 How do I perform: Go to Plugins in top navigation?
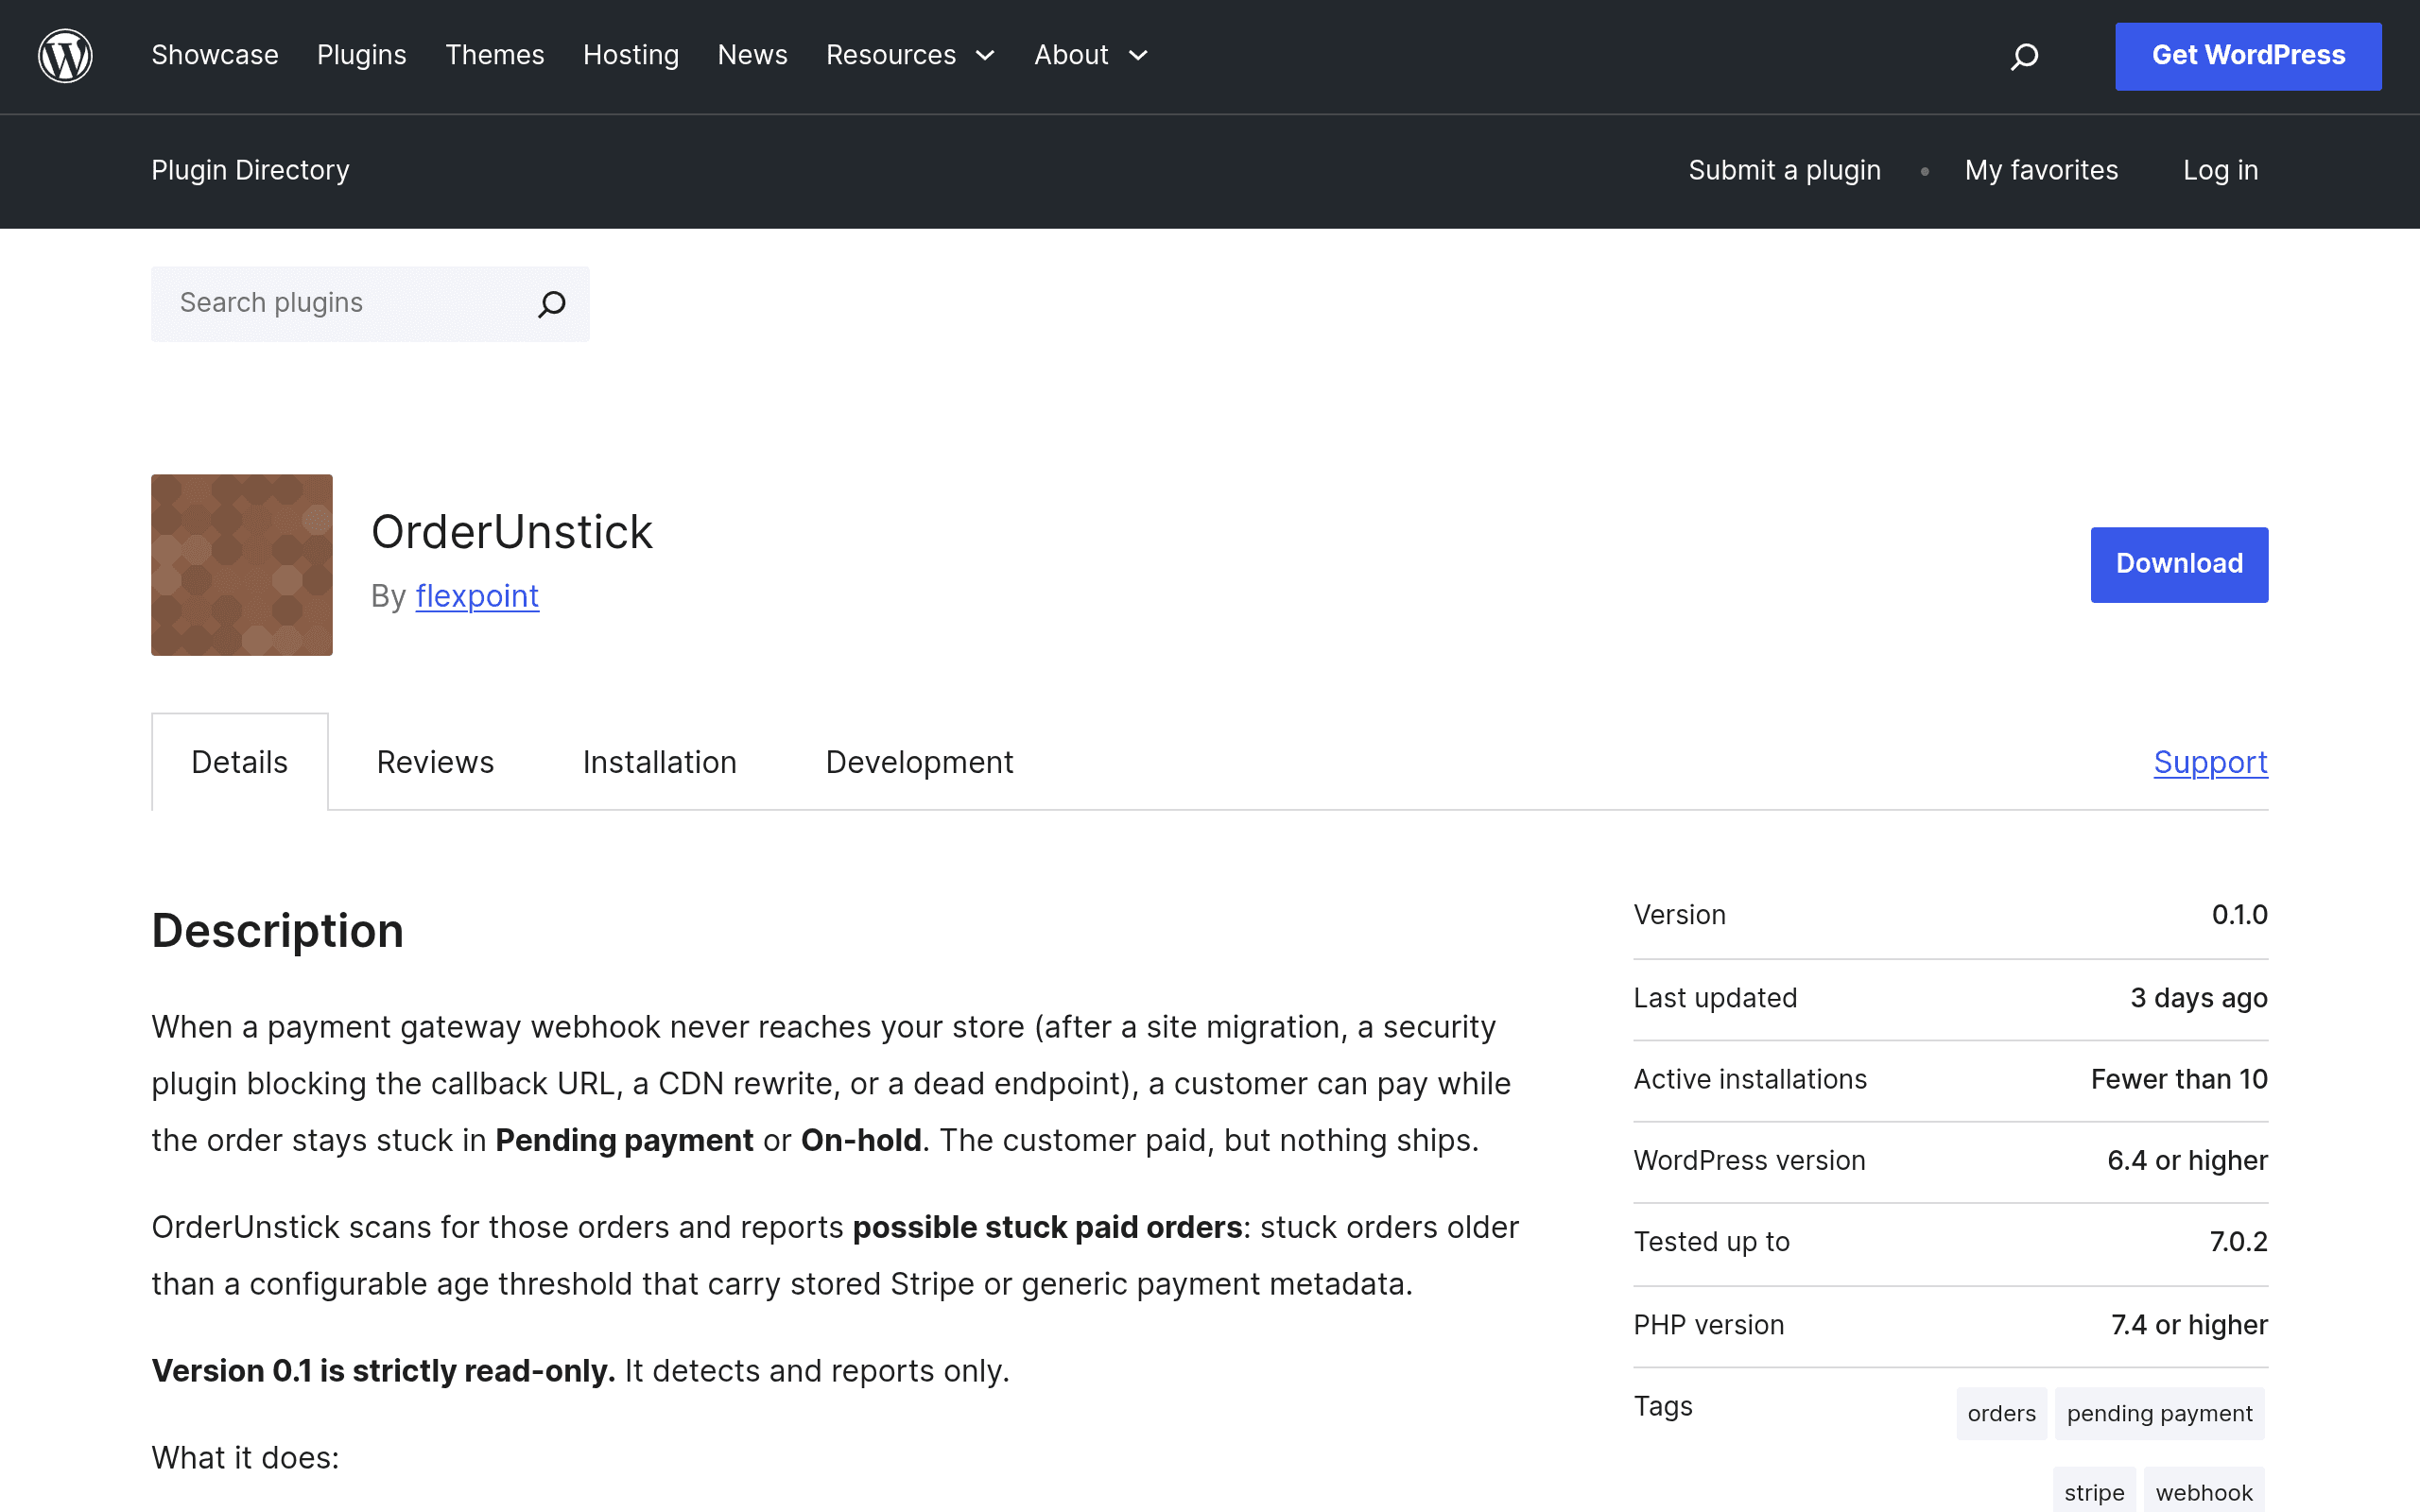pyautogui.click(x=362, y=55)
